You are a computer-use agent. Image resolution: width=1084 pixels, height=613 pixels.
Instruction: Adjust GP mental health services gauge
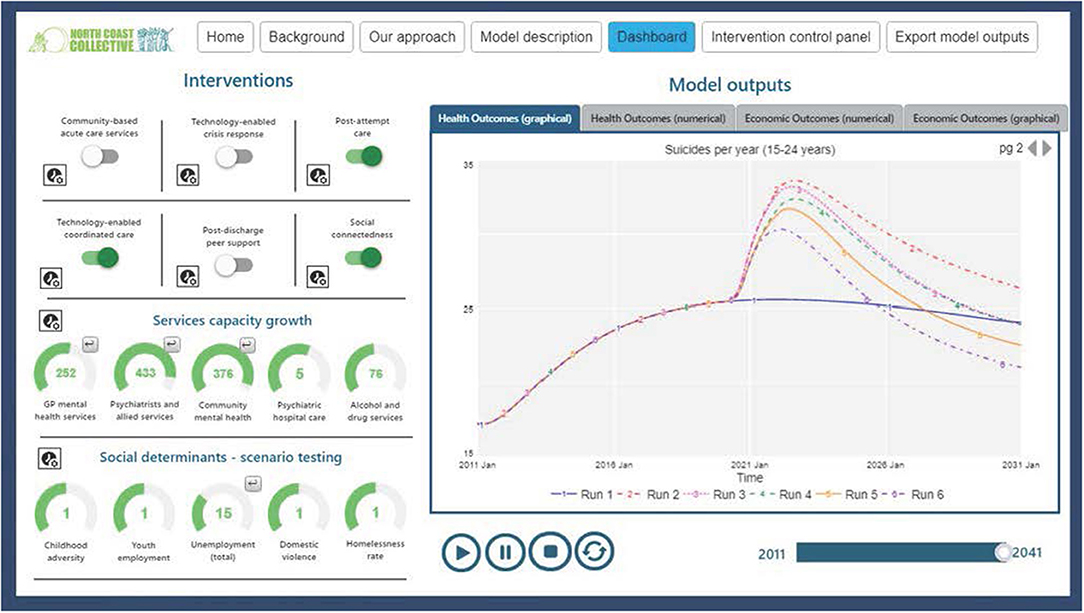[x=66, y=370]
